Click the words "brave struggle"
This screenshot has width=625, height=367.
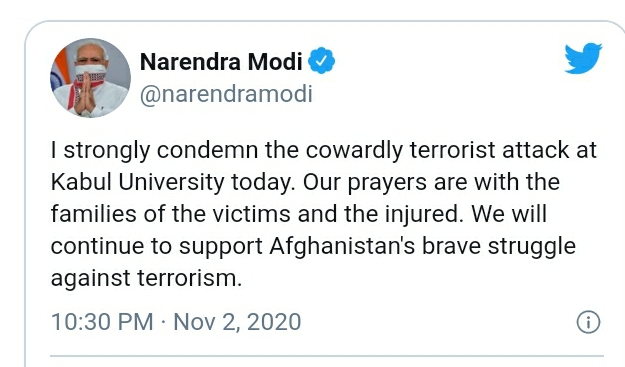[499, 246]
